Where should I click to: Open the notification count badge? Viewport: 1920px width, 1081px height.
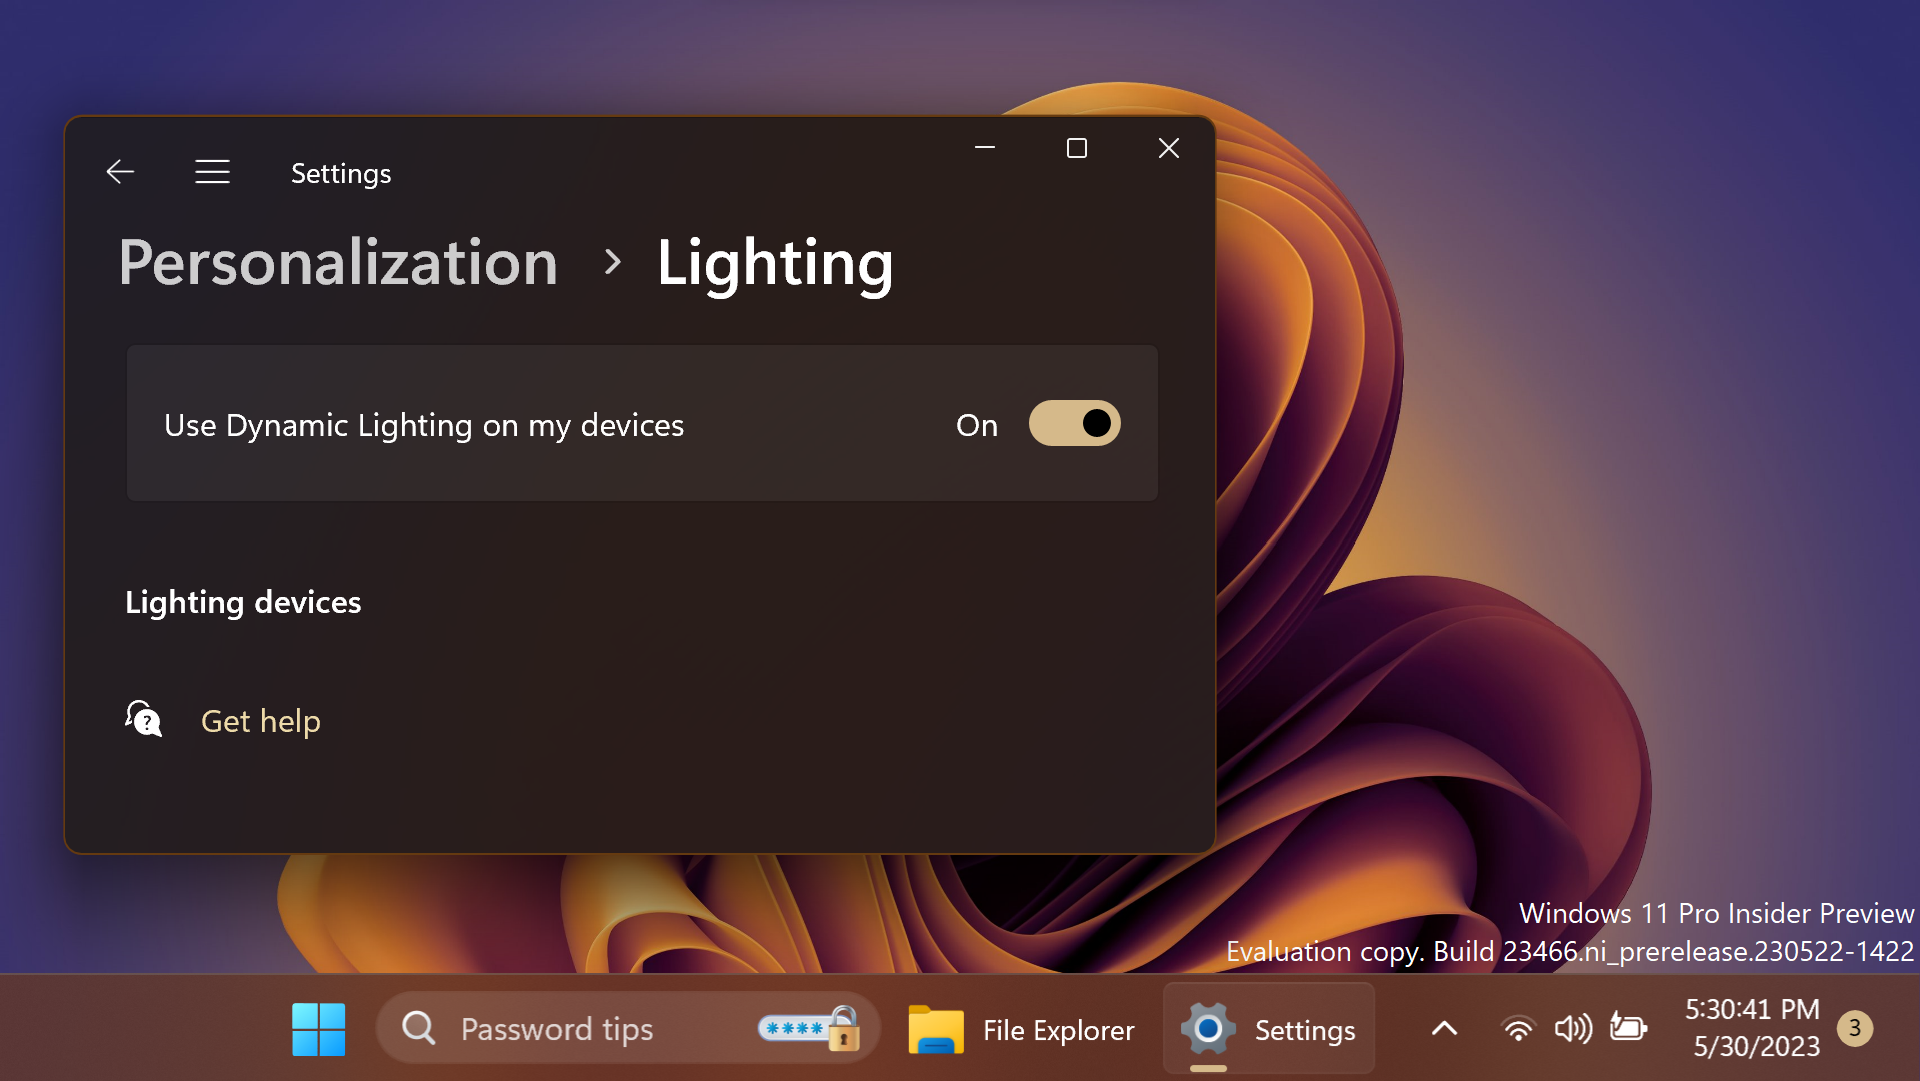[x=1856, y=1028]
